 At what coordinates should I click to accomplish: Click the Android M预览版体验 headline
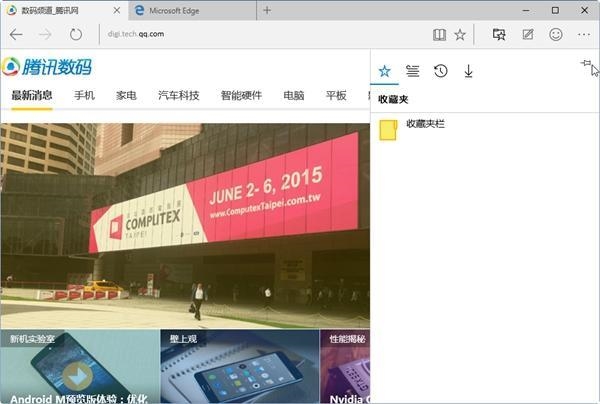pyautogui.click(x=79, y=399)
